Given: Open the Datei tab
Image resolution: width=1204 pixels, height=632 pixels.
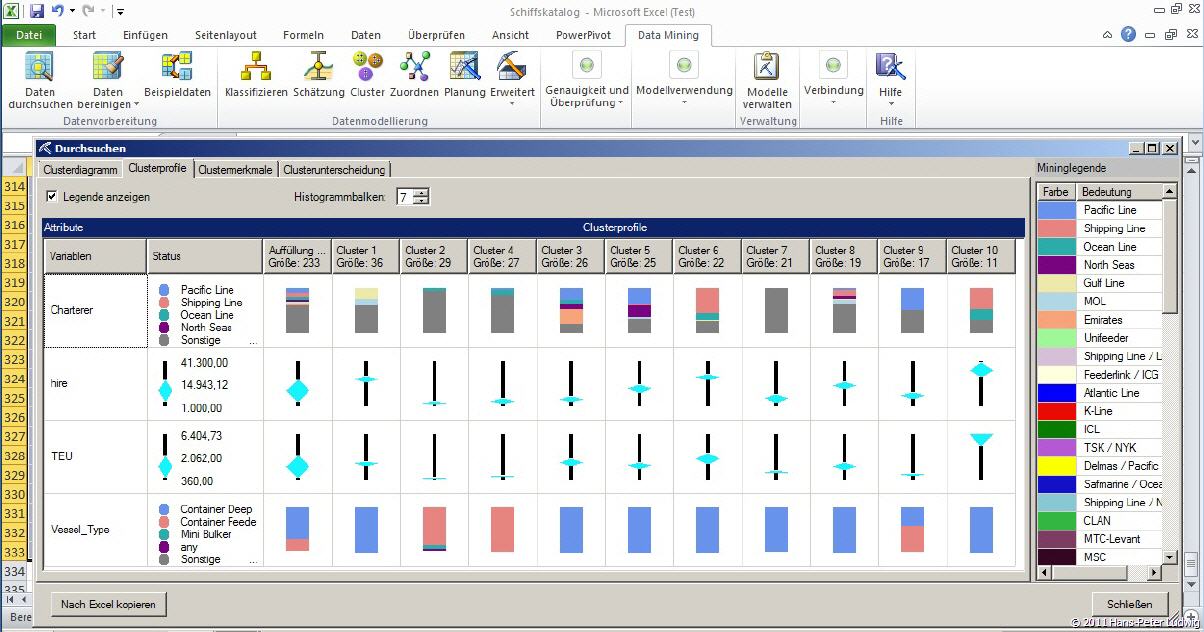Looking at the screenshot, I should (x=29, y=35).
